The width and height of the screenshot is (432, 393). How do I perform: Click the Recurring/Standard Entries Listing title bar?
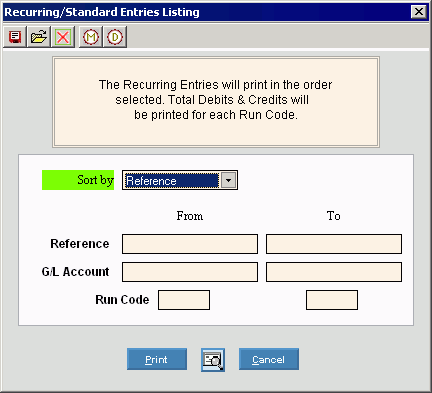tap(207, 12)
